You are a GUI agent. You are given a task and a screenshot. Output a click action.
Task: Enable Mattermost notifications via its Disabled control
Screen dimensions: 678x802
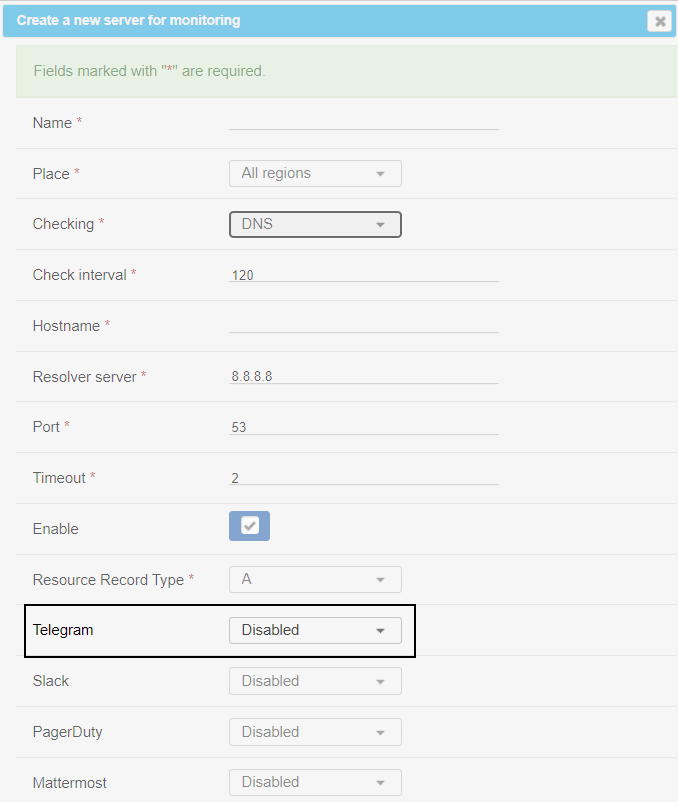(315, 782)
